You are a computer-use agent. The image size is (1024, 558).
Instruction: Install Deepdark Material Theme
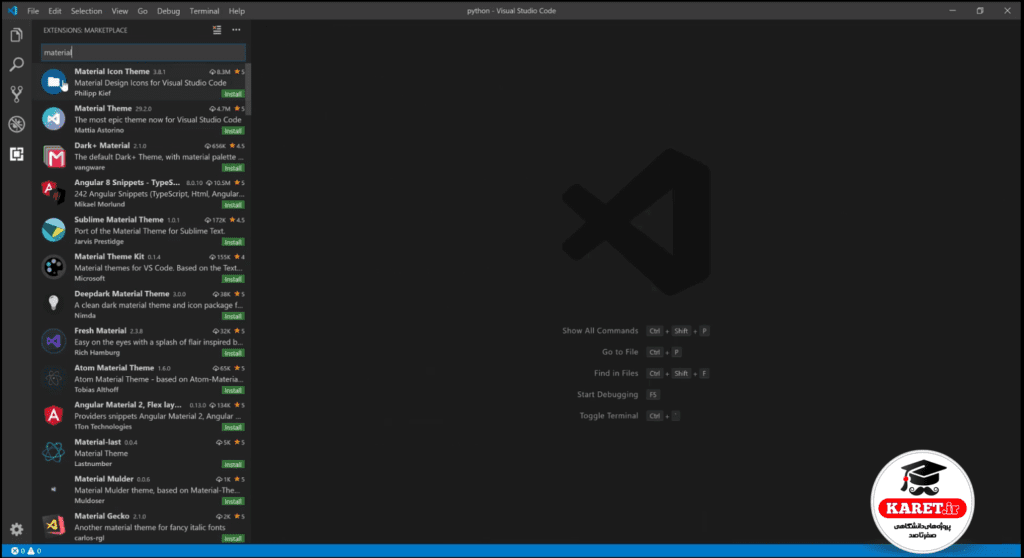coord(233,316)
